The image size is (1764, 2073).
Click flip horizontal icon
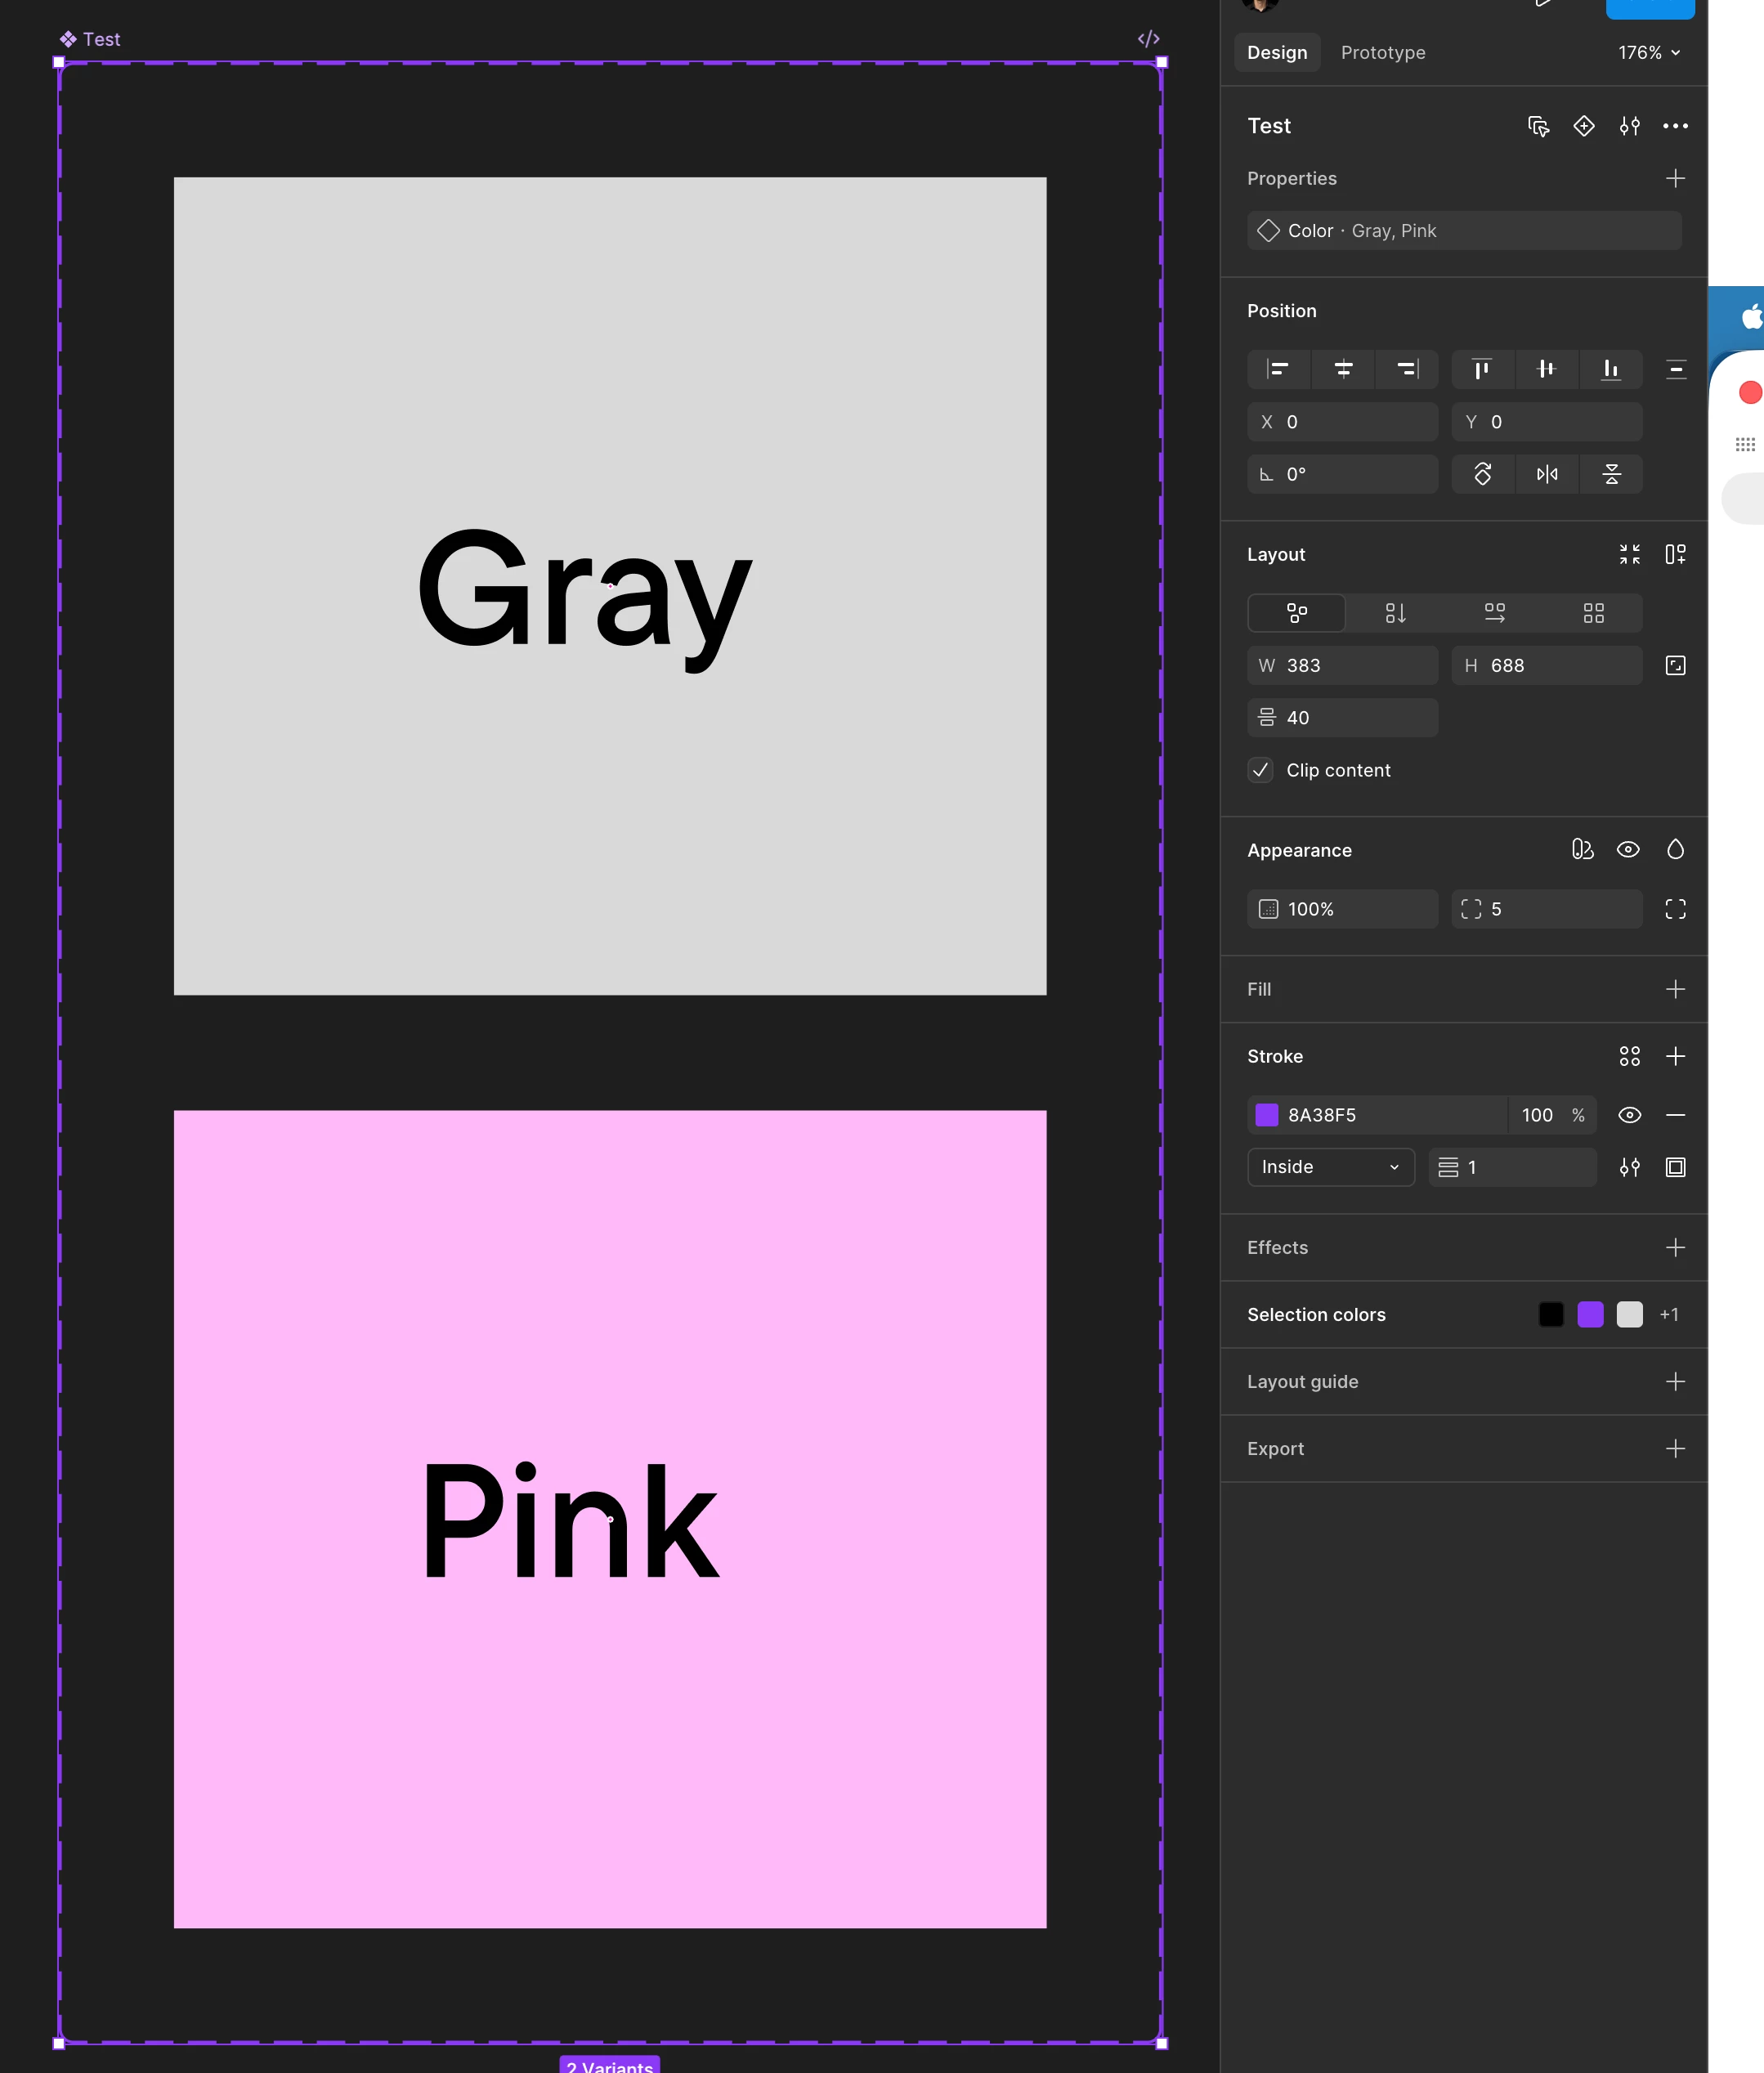click(x=1546, y=474)
